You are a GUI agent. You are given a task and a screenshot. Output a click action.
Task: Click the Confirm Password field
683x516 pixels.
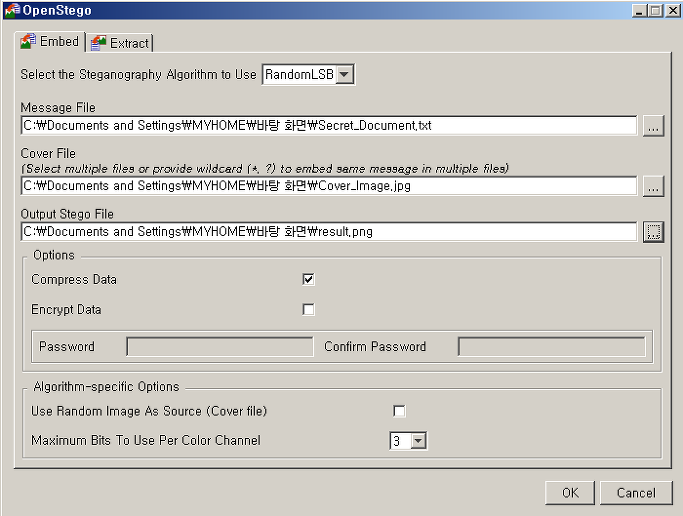pyautogui.click(x=552, y=347)
